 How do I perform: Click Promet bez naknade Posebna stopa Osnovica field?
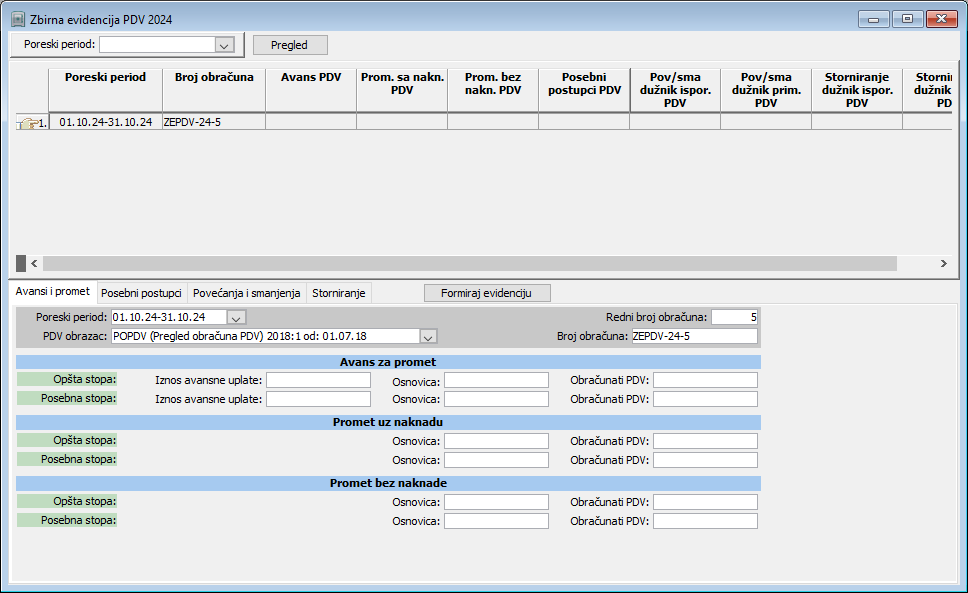496,521
